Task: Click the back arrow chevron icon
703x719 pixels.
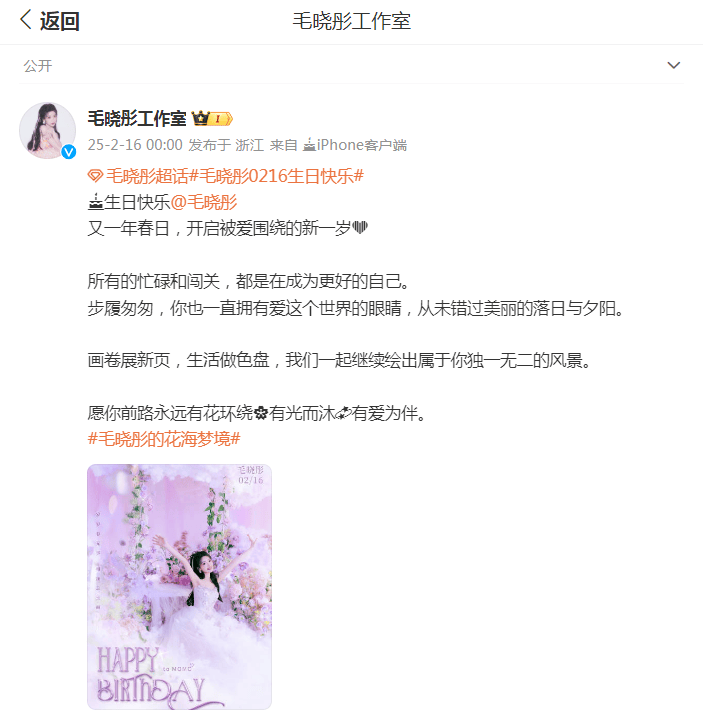Action: tap(26, 20)
